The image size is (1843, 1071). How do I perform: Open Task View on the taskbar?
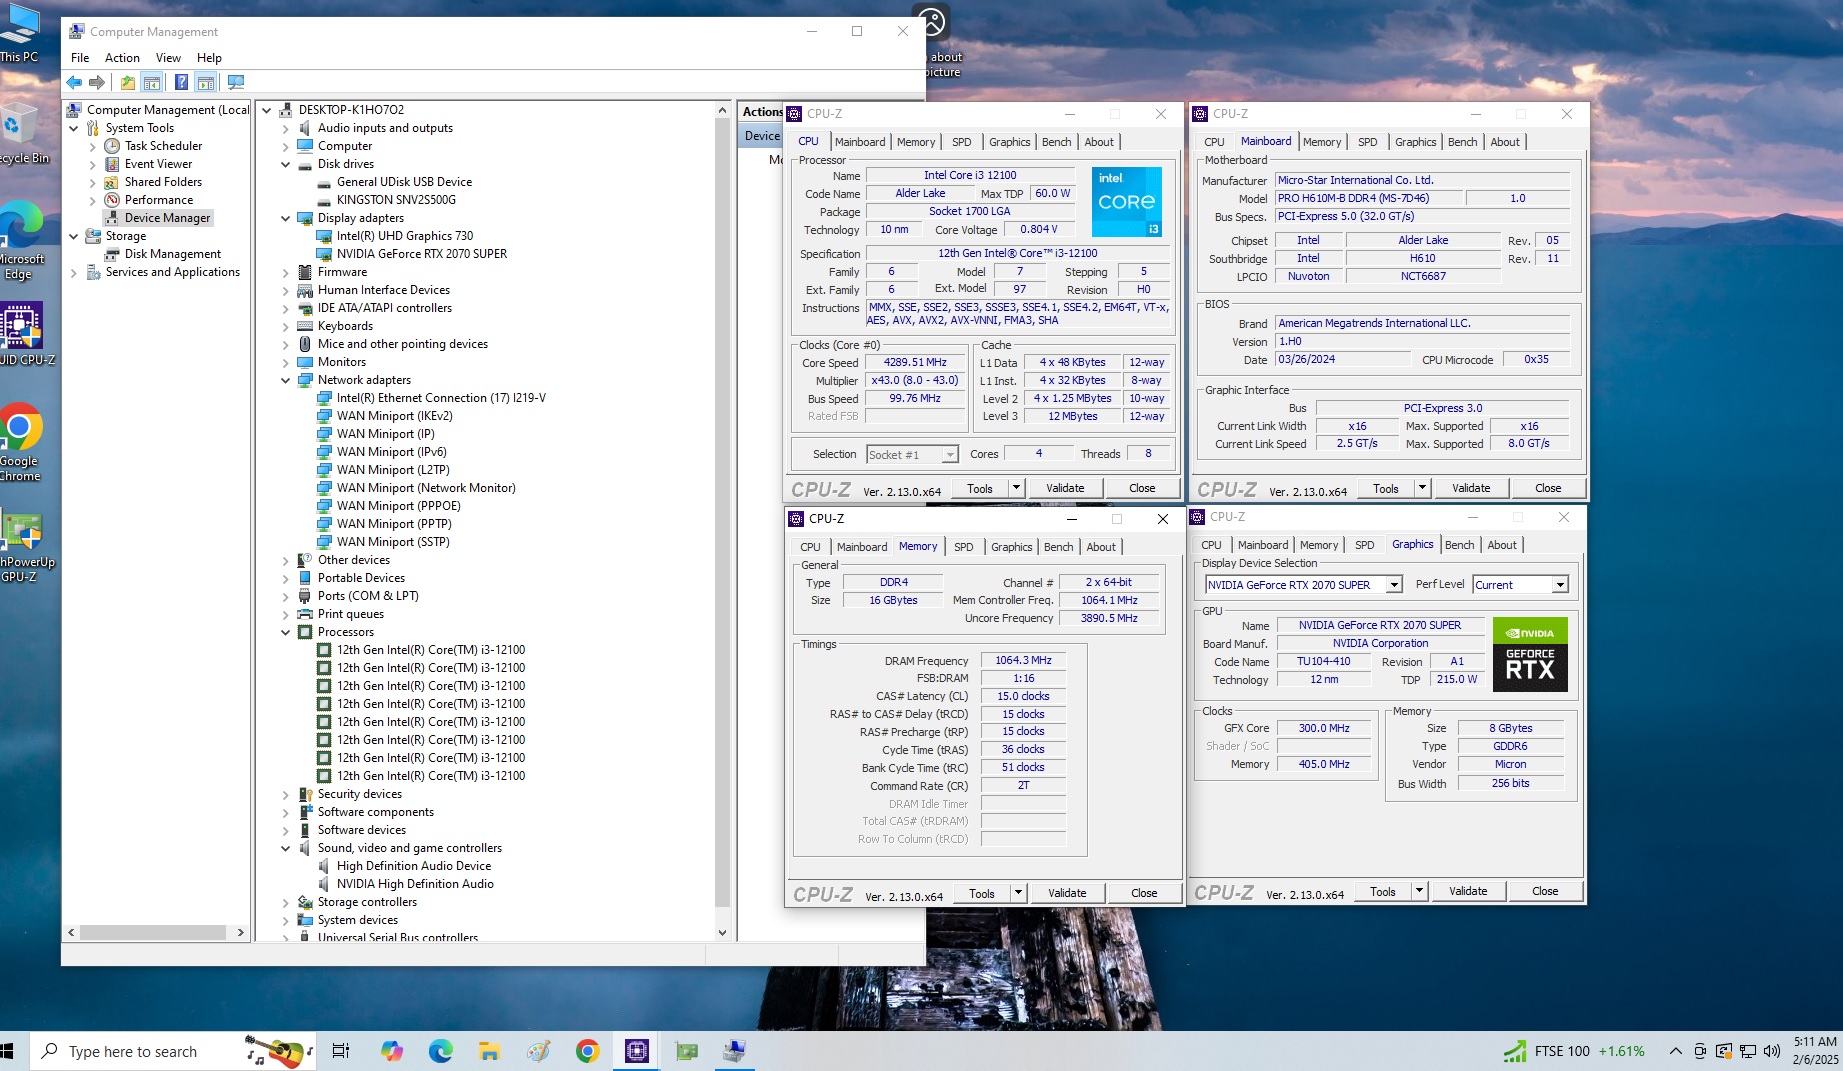pyautogui.click(x=341, y=1051)
